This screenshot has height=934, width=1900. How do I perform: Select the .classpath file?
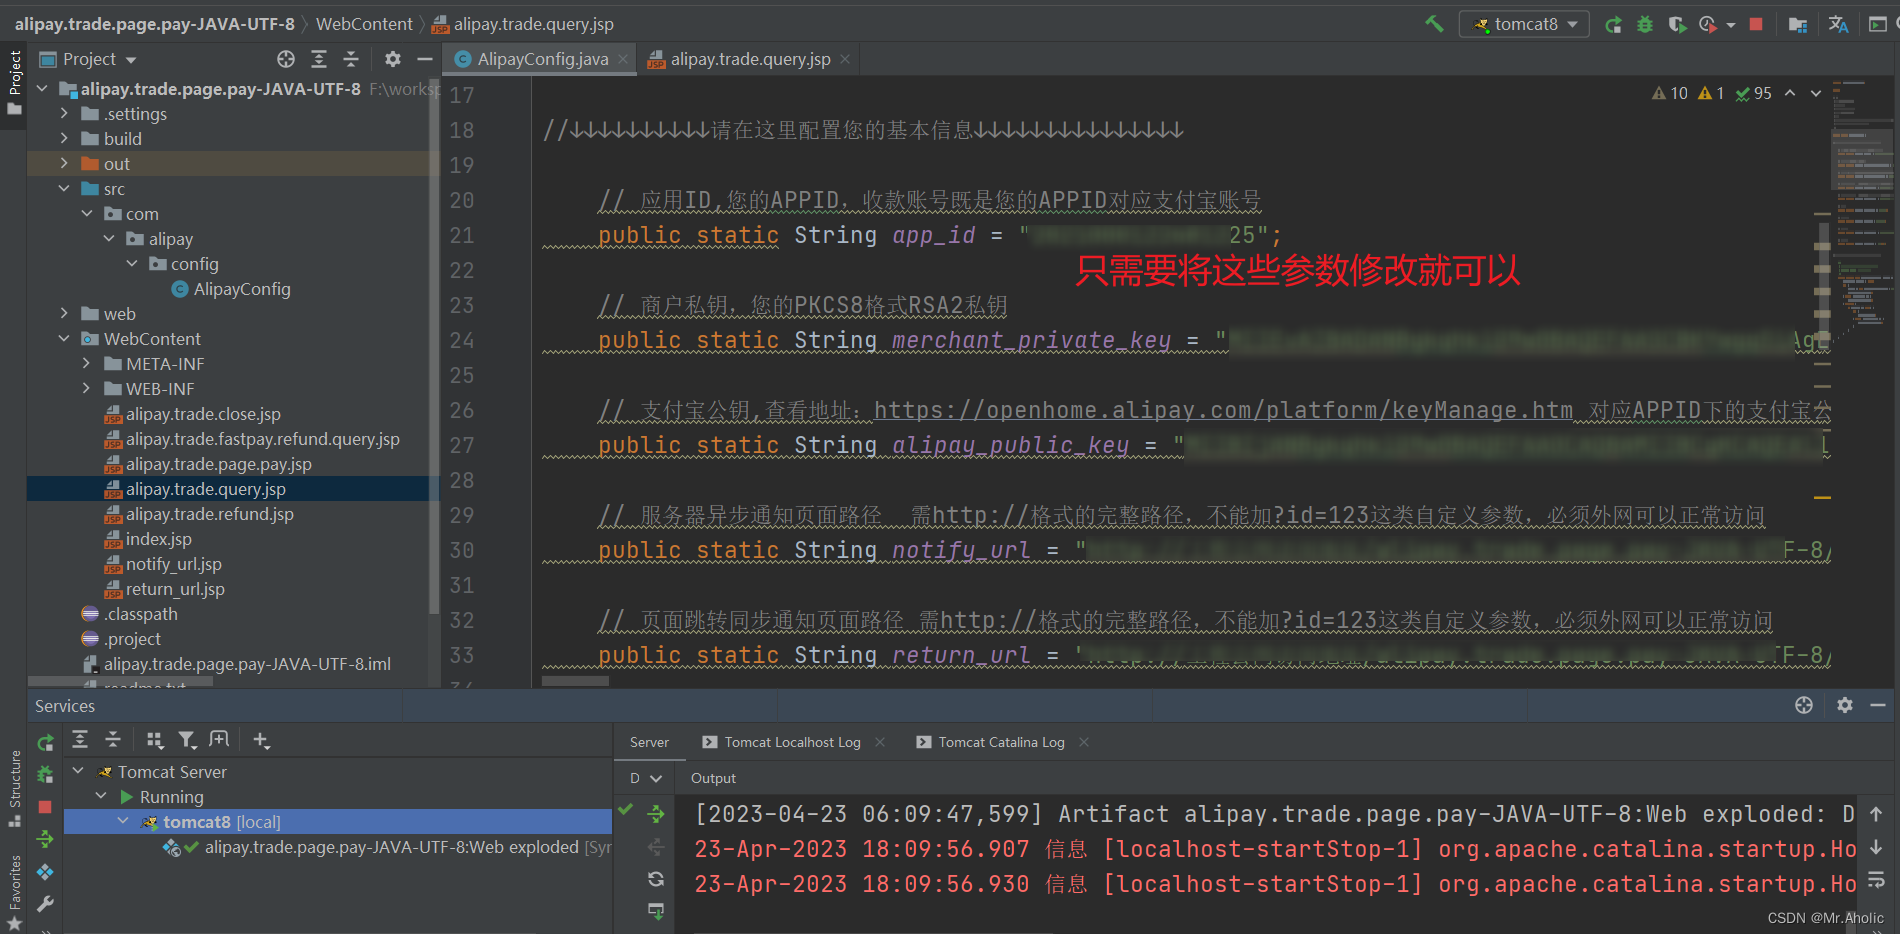tap(140, 614)
